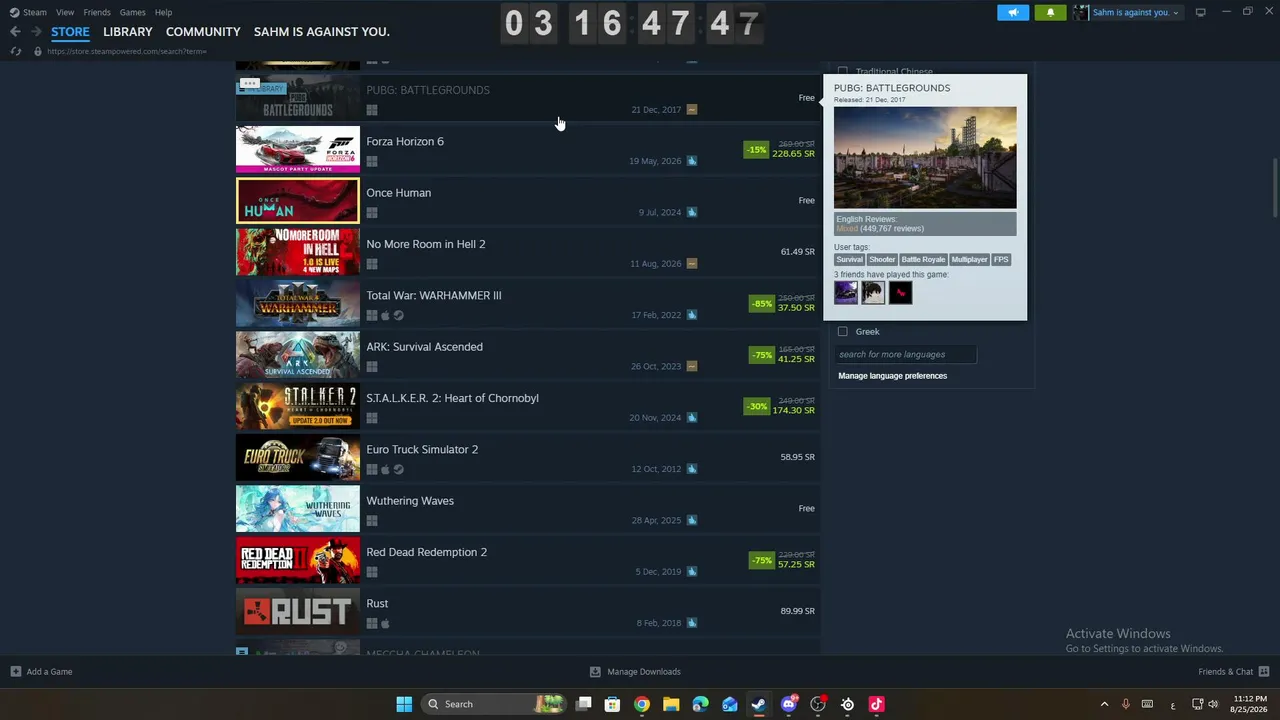Open File Explorer from the taskbar
The width and height of the screenshot is (1280, 720).
[671, 704]
